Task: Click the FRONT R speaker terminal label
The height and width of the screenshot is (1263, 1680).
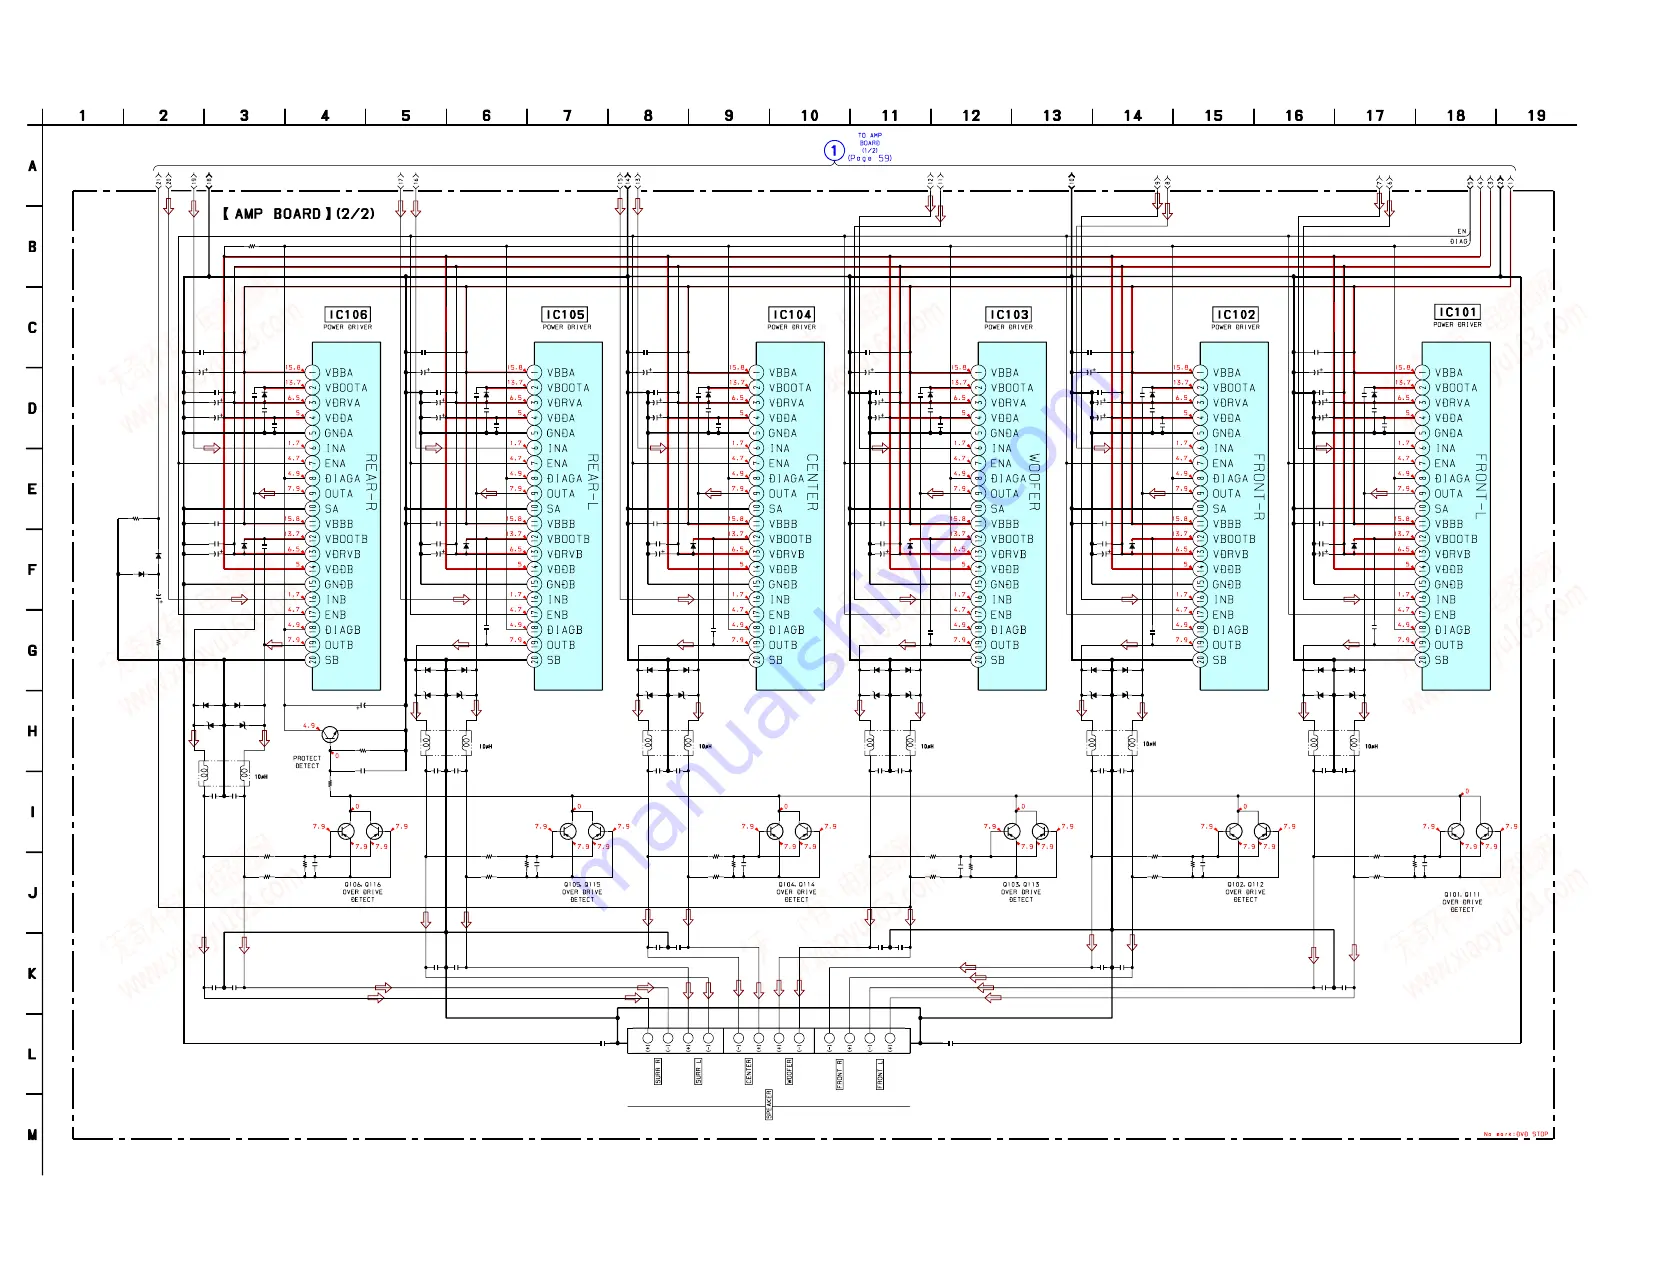Action: pos(839,1074)
